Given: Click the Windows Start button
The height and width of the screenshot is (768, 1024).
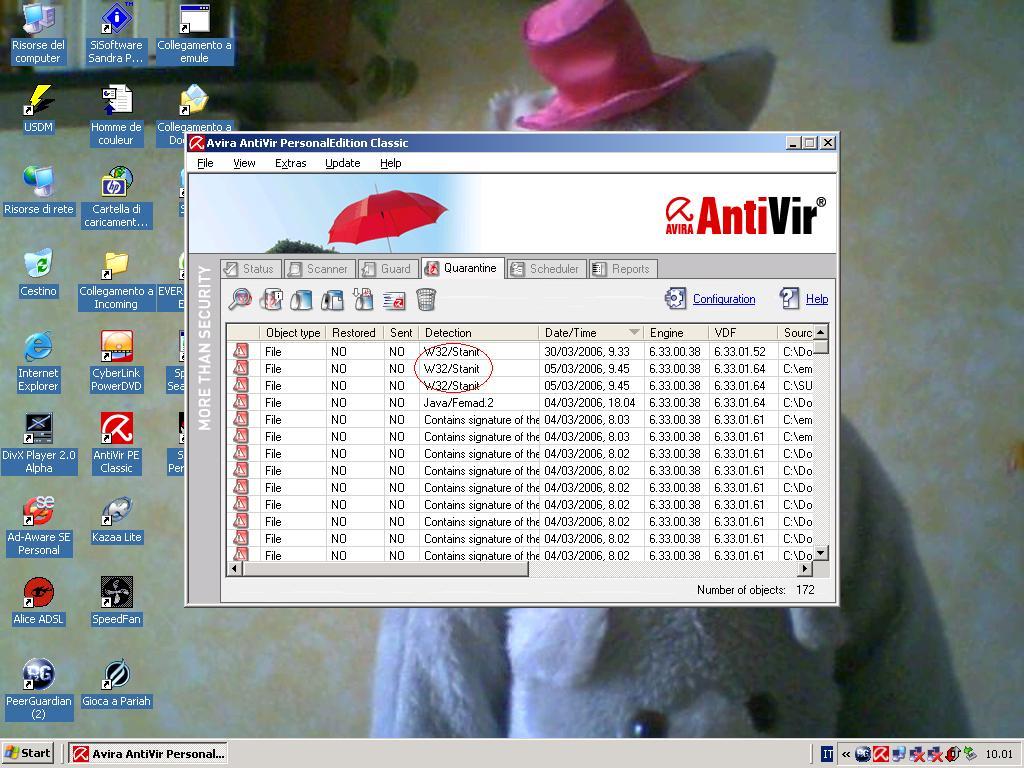Looking at the screenshot, I should 29,753.
